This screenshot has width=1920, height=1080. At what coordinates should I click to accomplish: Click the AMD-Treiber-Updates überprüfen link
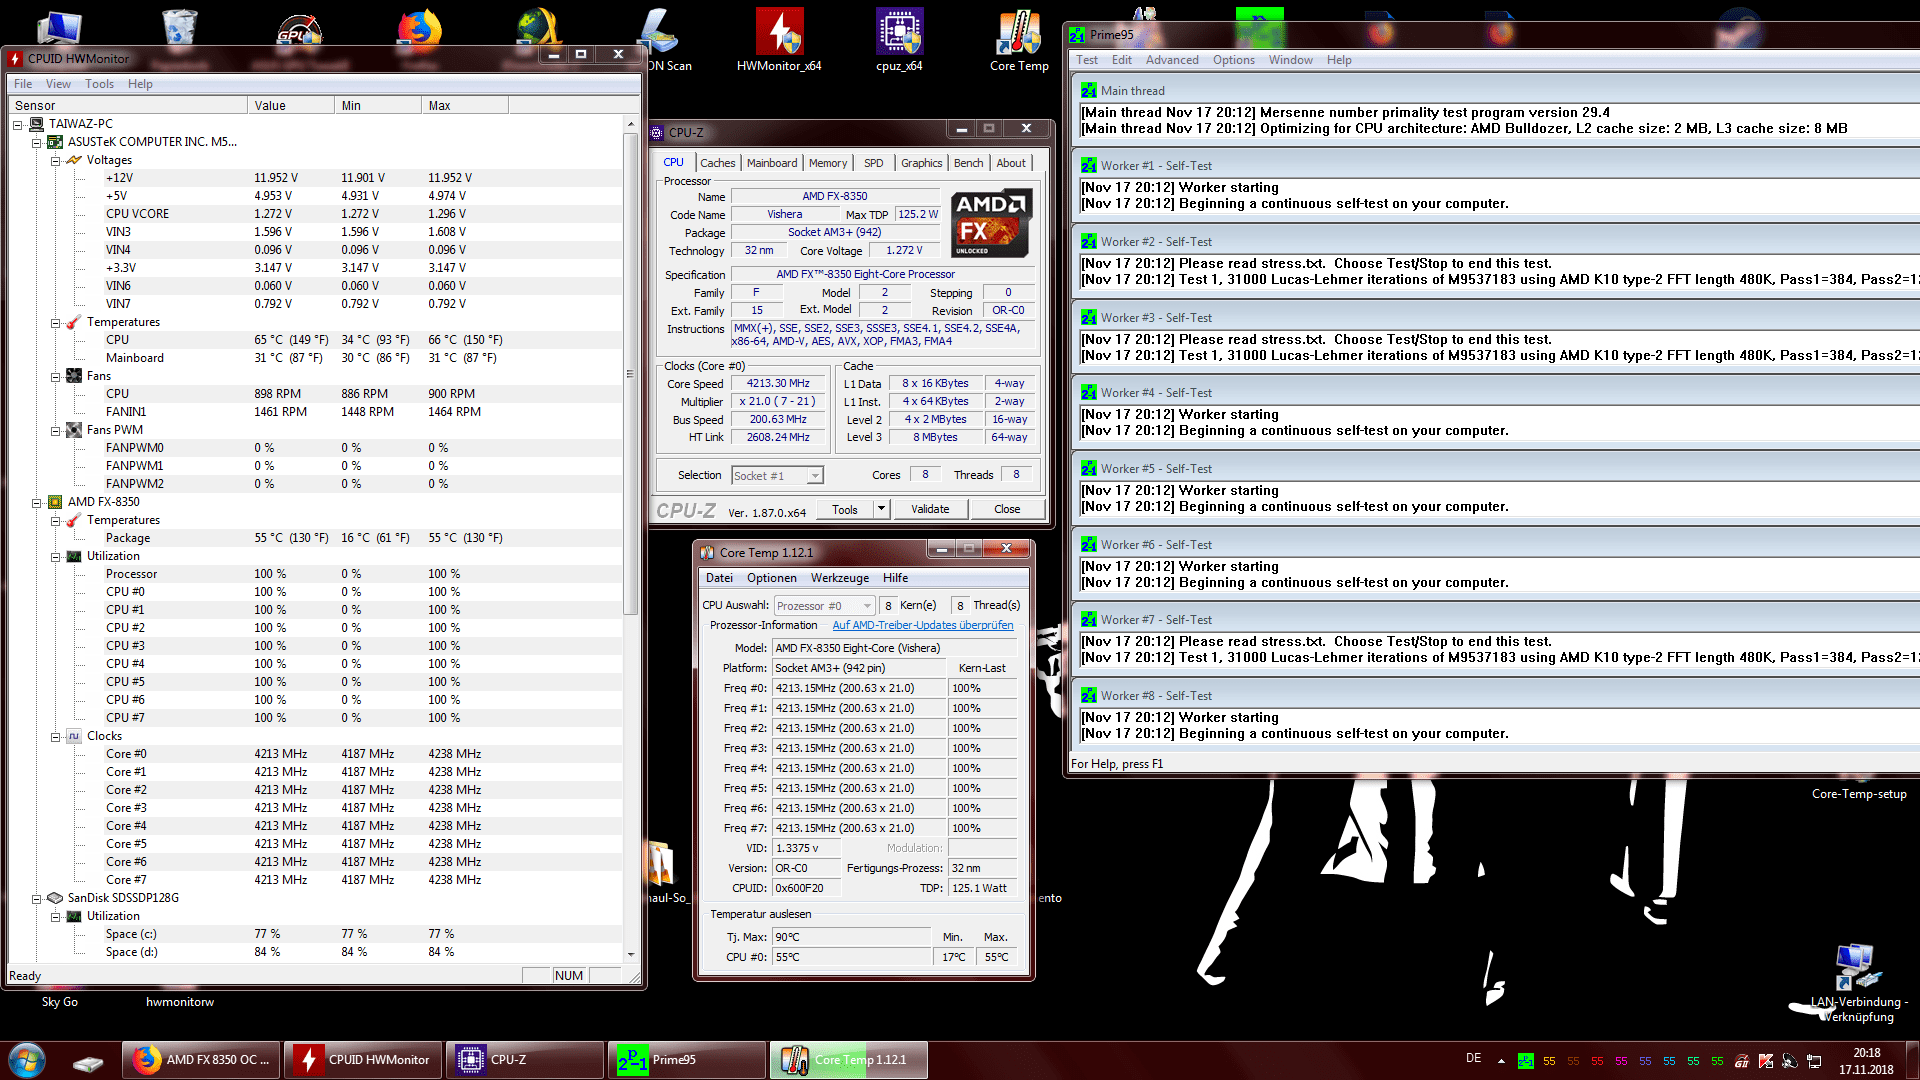tap(922, 626)
